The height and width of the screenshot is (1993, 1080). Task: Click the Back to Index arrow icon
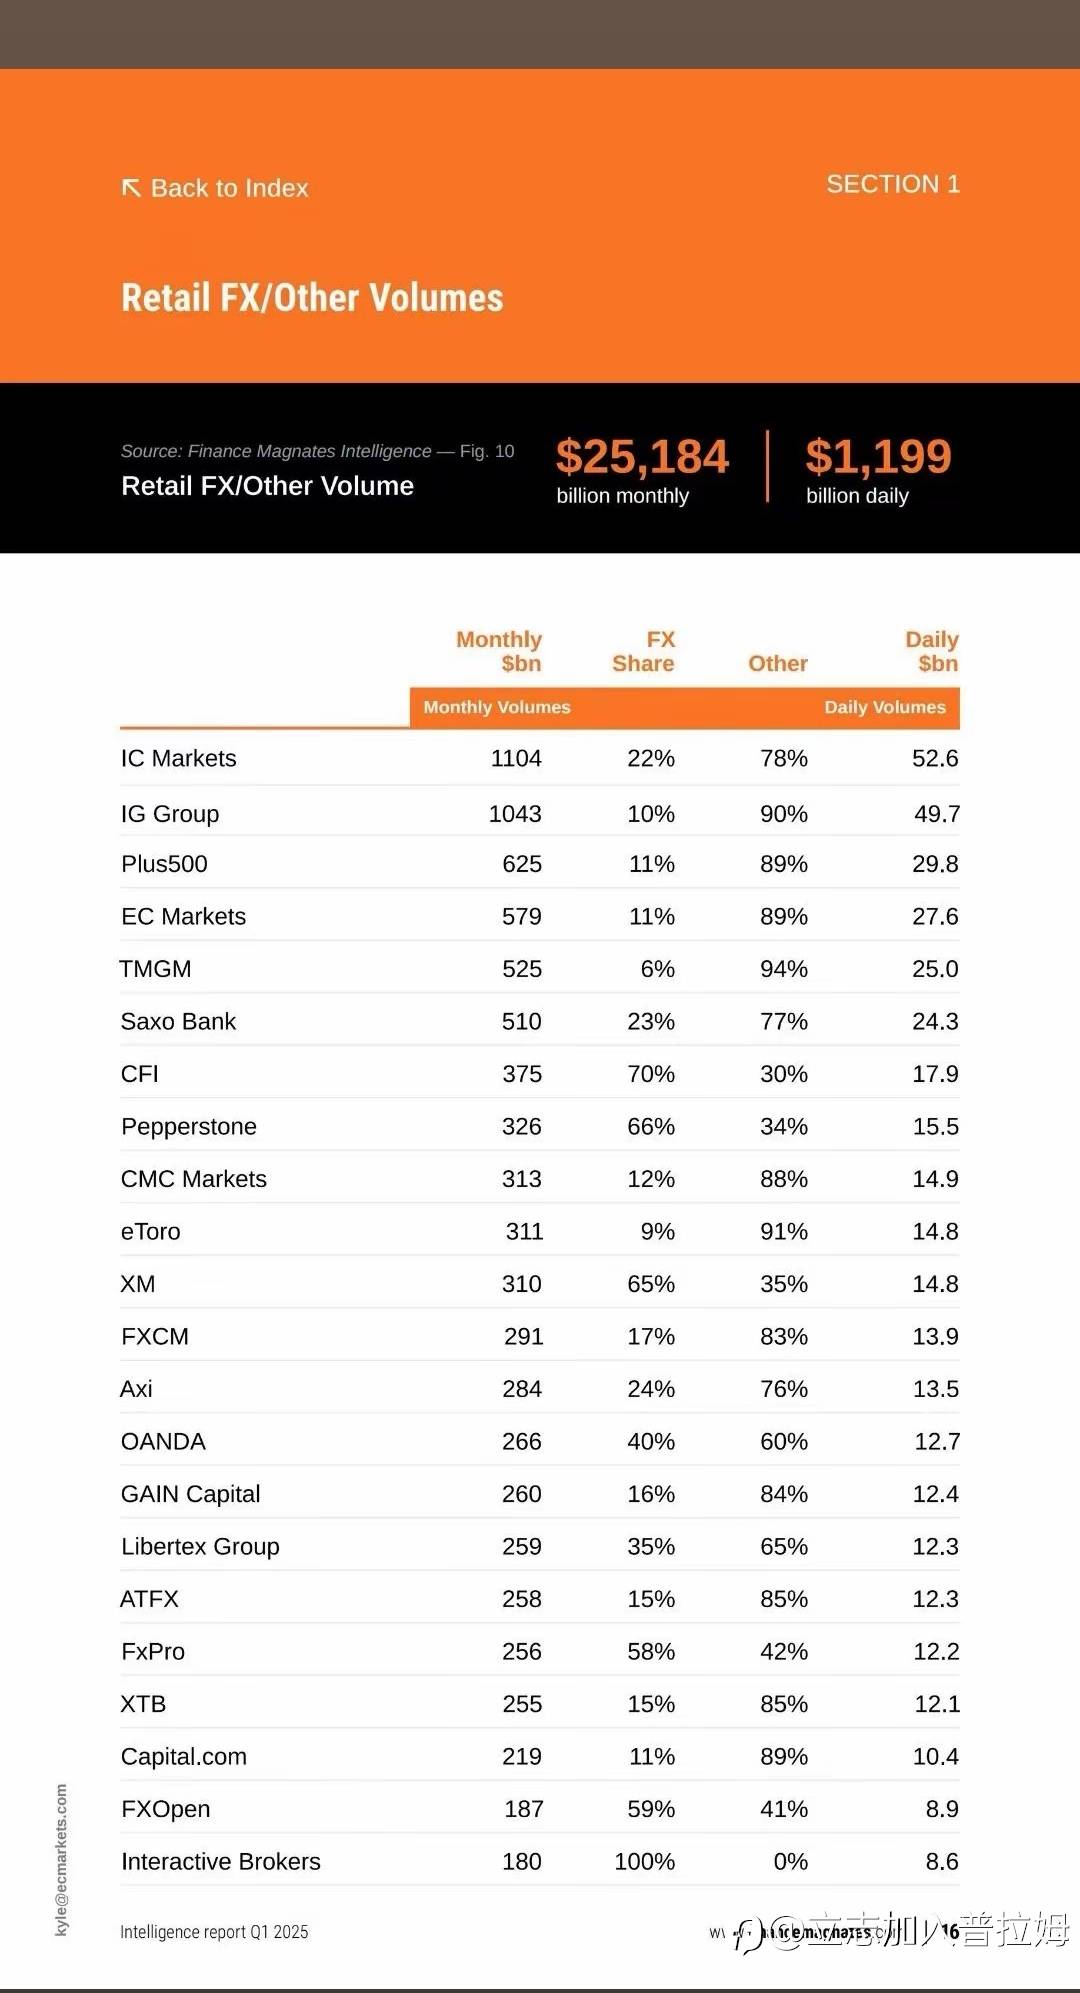pyautogui.click(x=131, y=188)
